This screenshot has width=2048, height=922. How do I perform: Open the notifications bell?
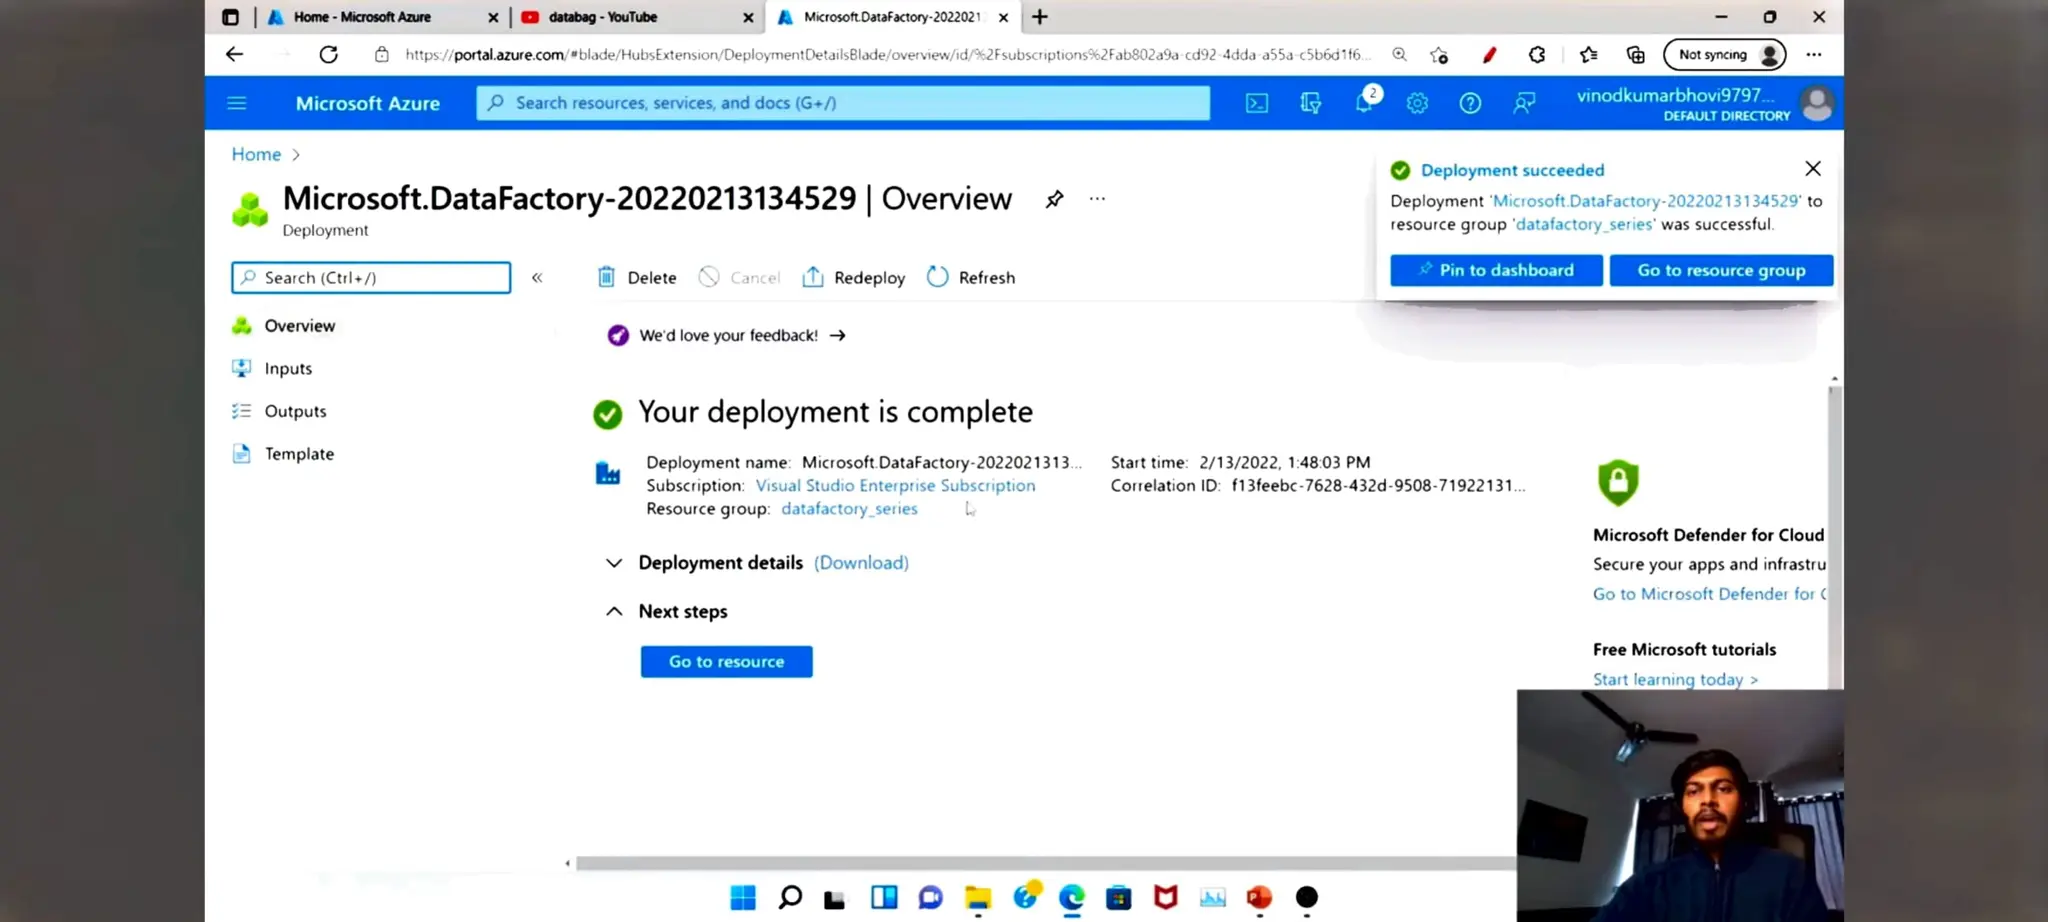point(1365,102)
